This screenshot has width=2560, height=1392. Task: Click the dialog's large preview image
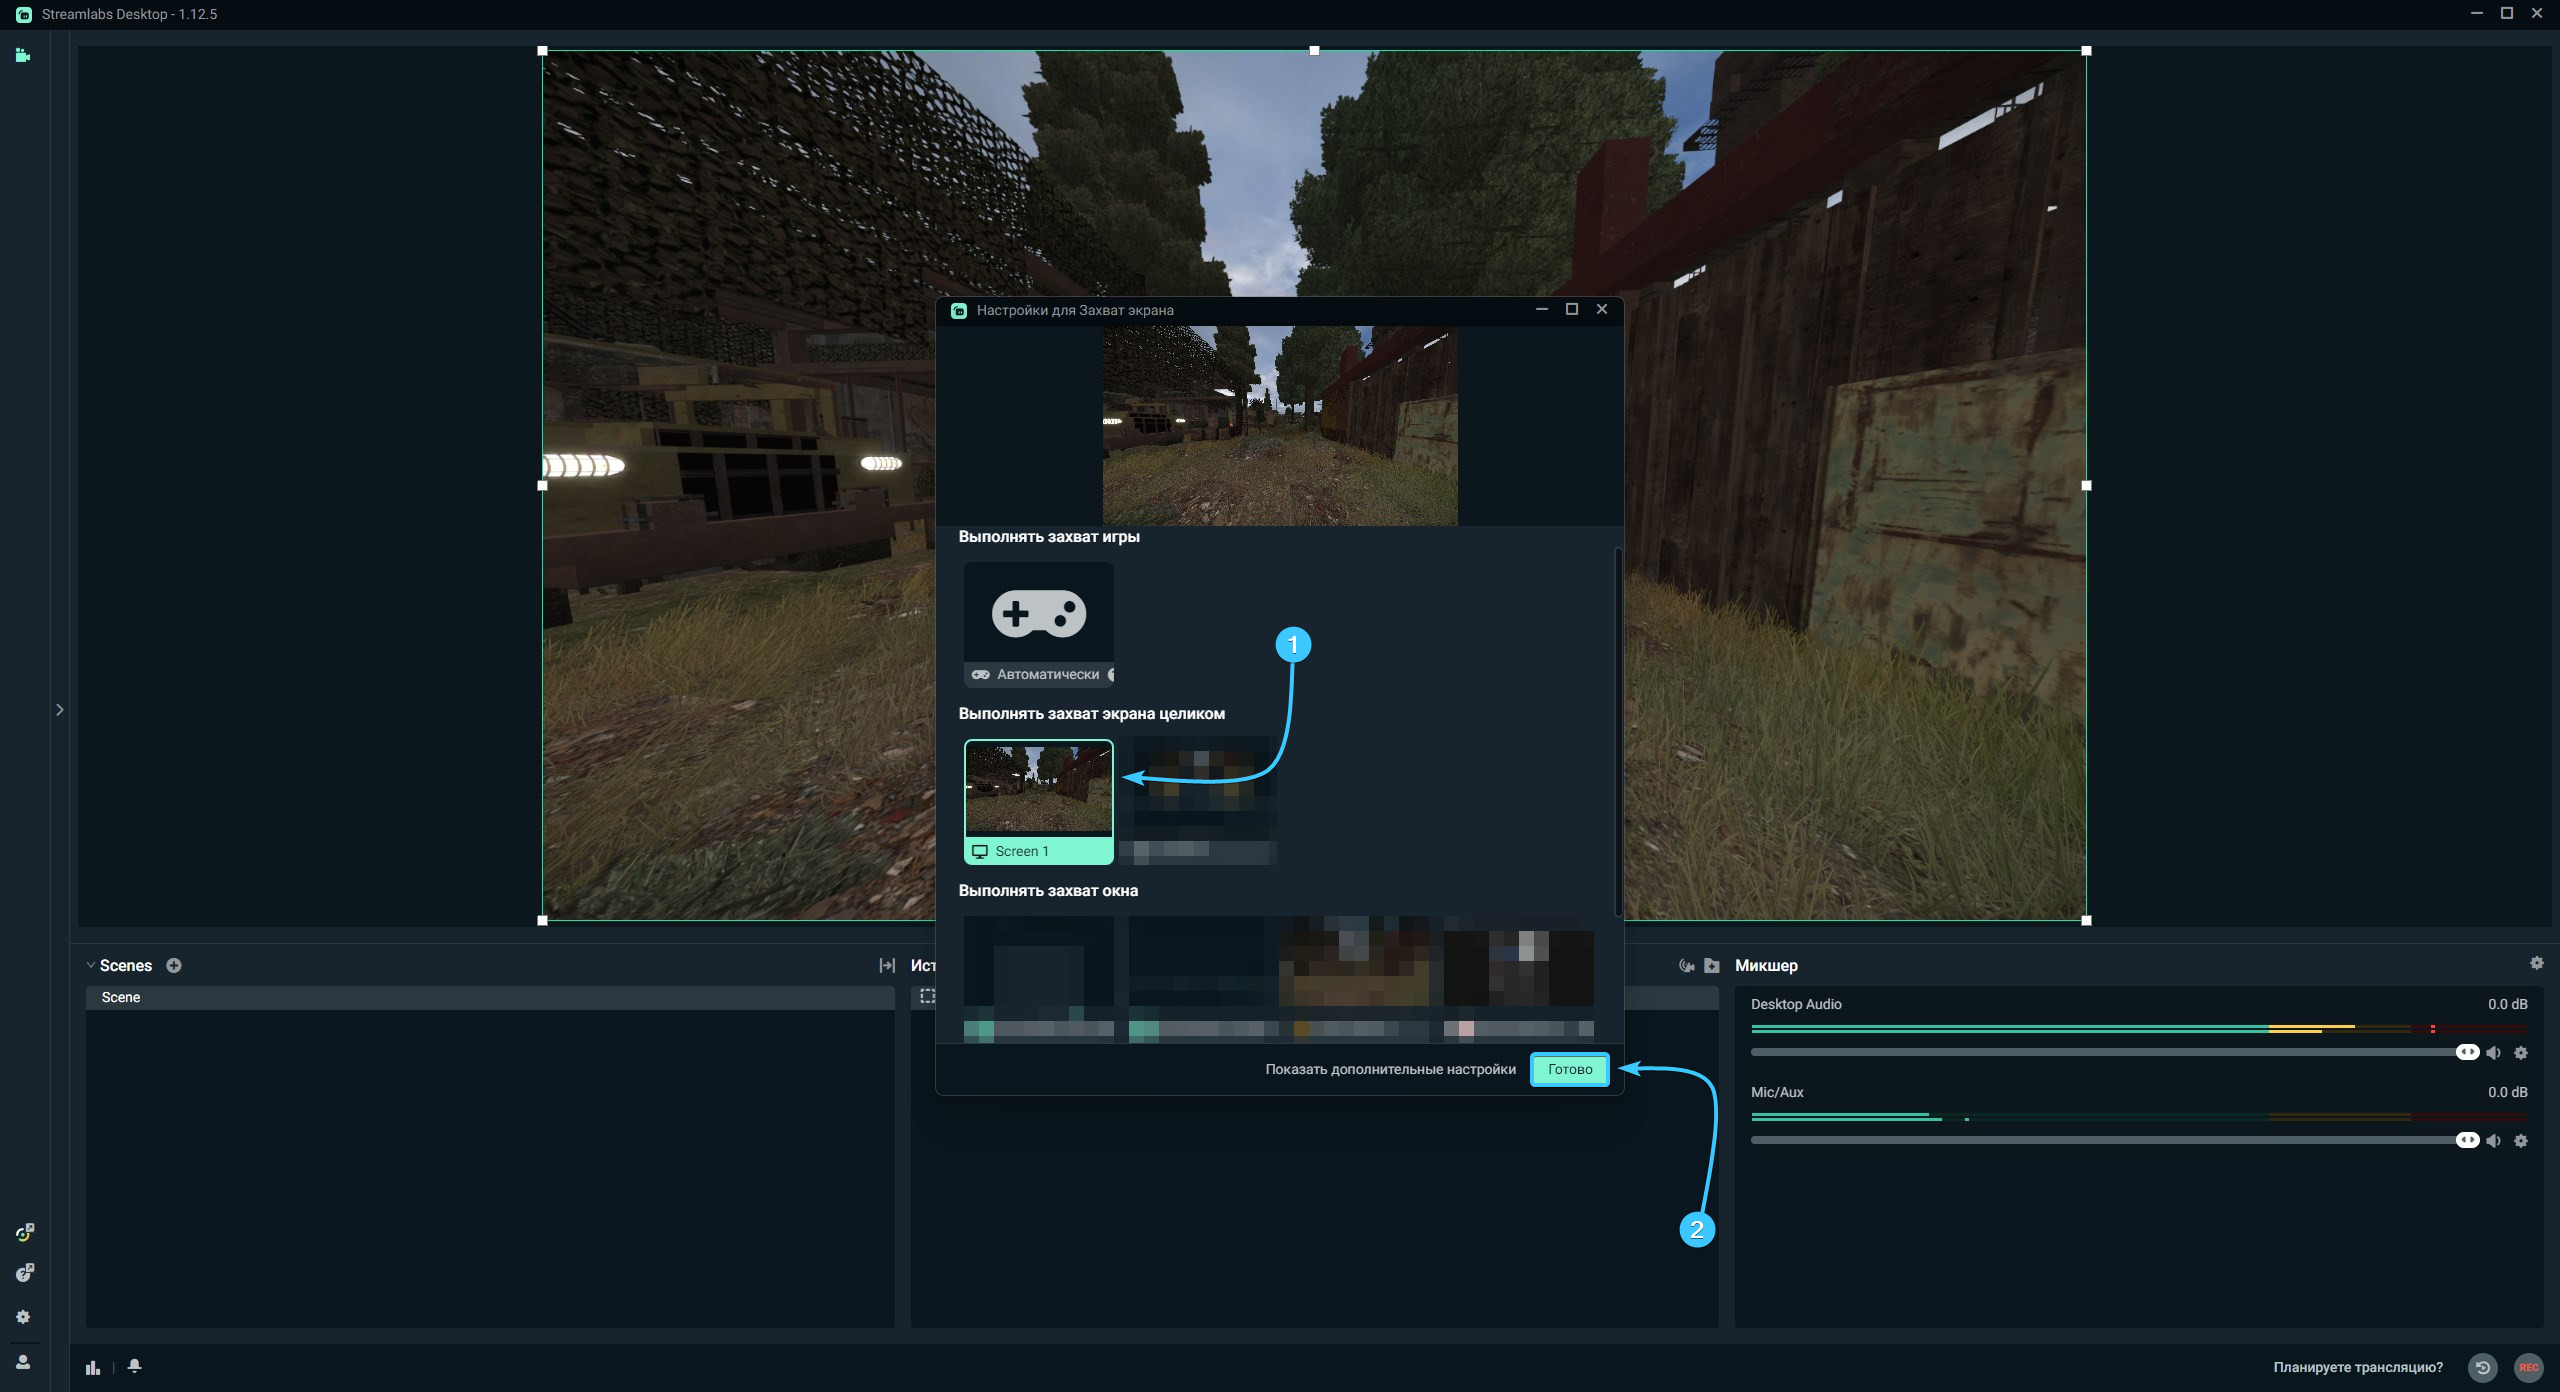1280,426
